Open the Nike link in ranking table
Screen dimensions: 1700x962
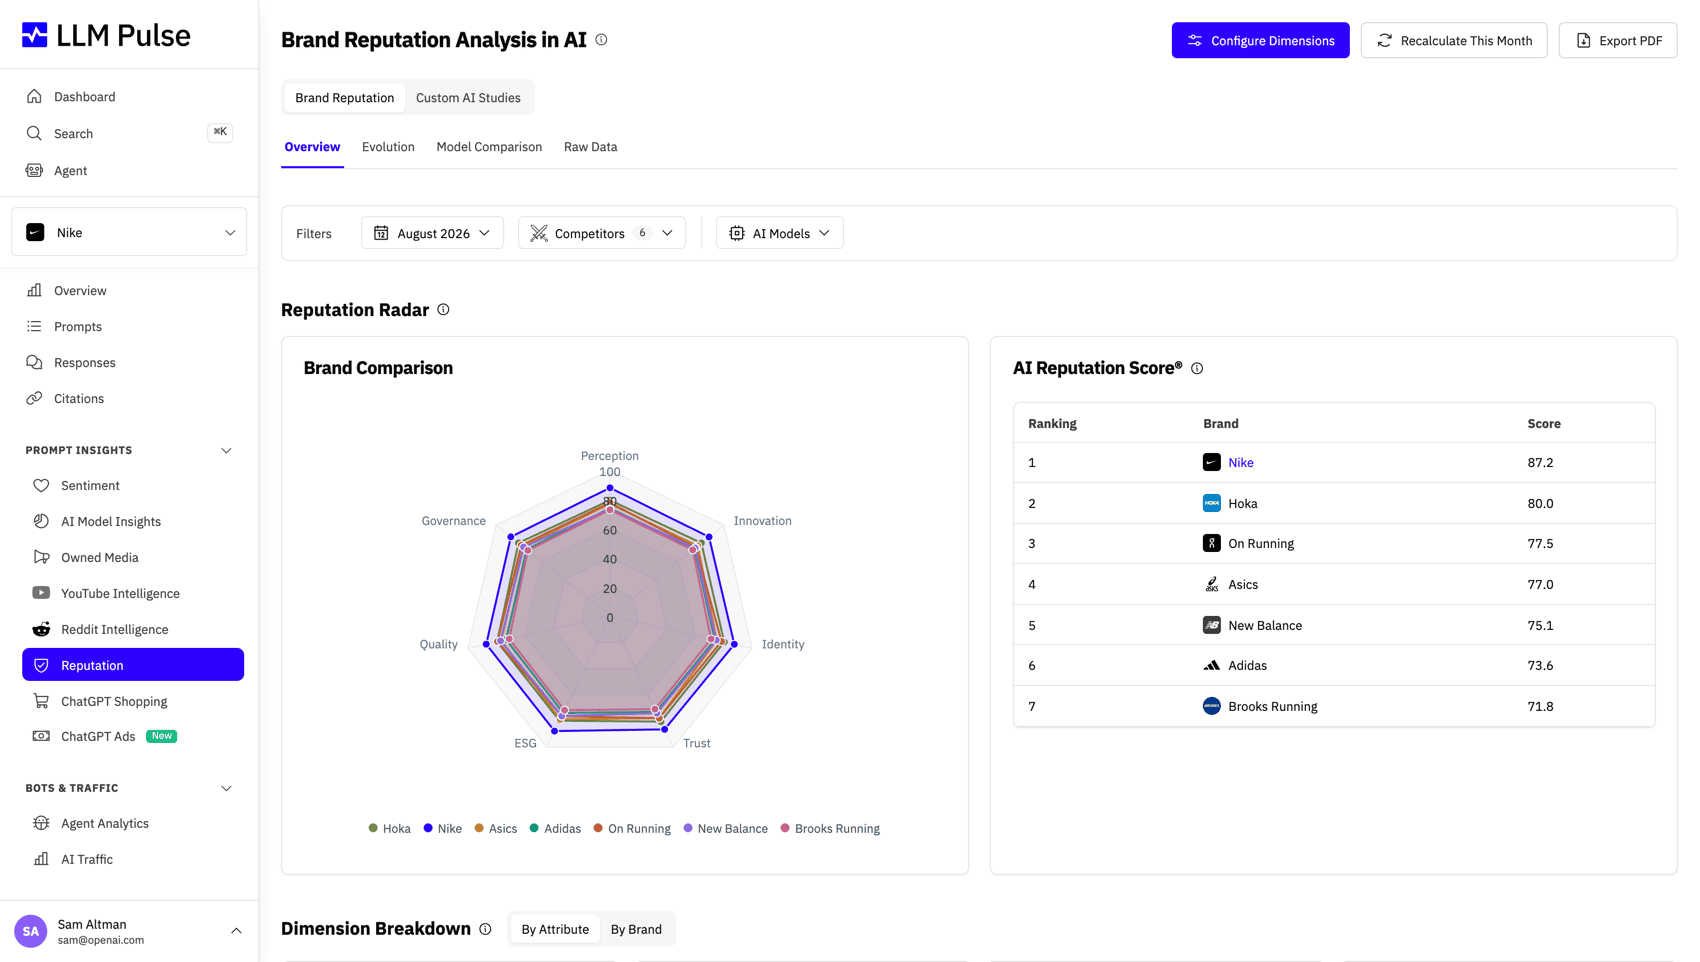[1241, 463]
